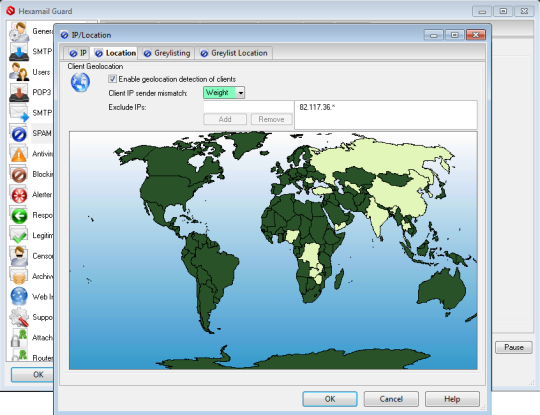Select the Web Interface globe icon
The height and width of the screenshot is (415, 540).
pyautogui.click(x=19, y=297)
